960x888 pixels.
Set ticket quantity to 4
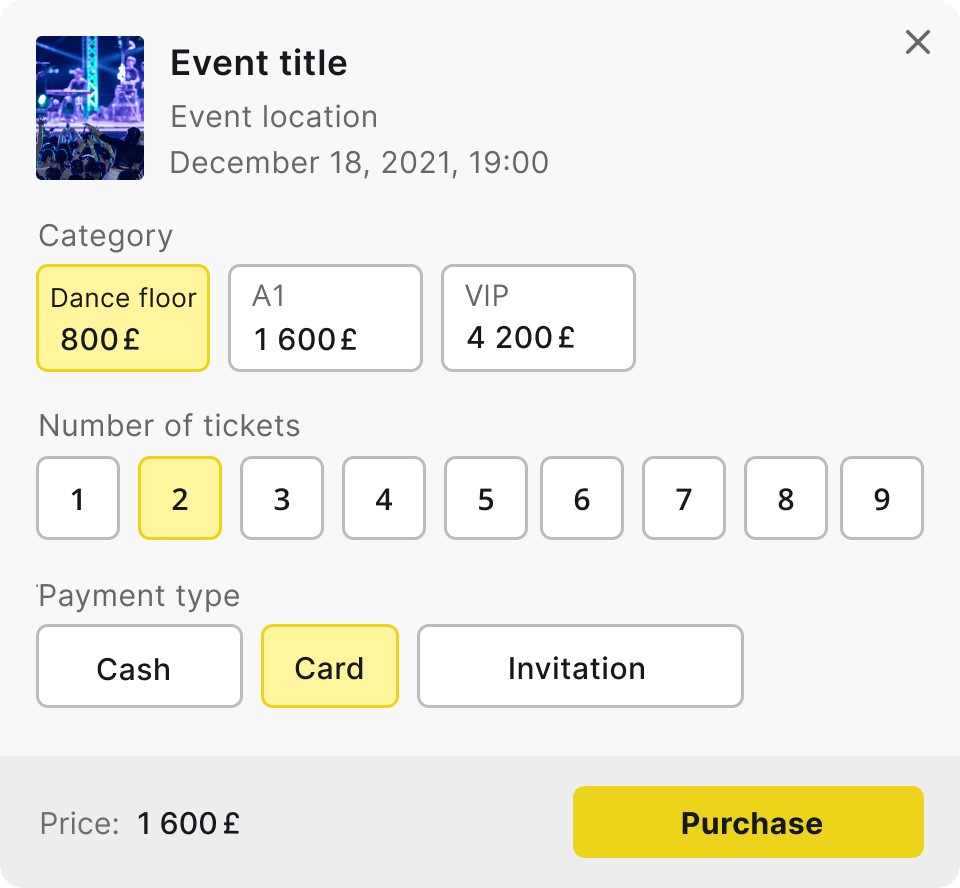pos(384,498)
